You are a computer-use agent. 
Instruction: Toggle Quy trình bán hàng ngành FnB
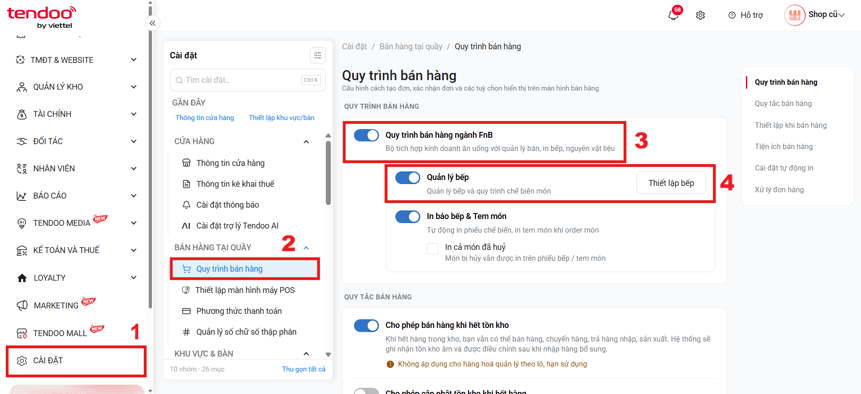click(366, 135)
